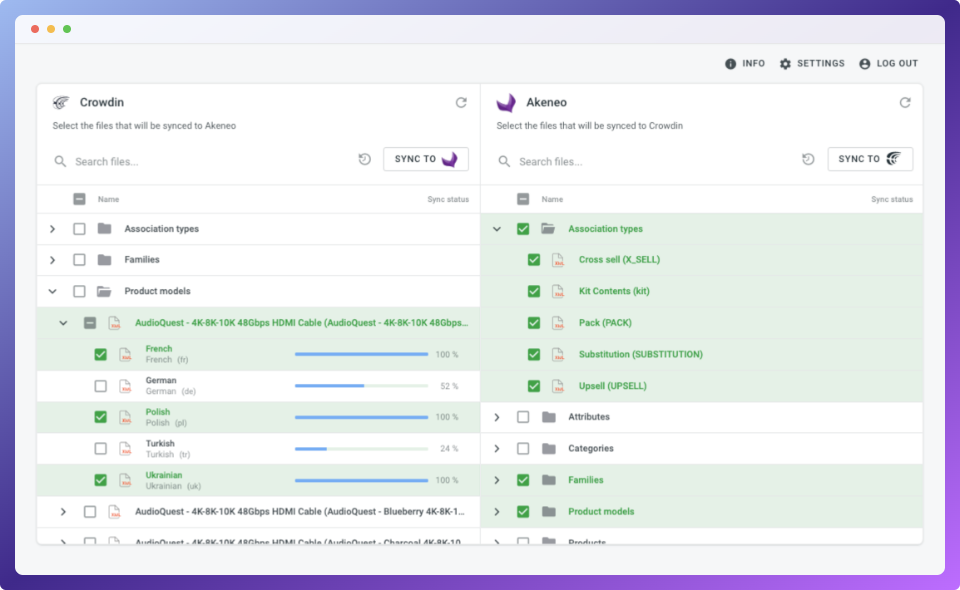Click the Turkish file XML icon
960x590 pixels.
coord(126,449)
